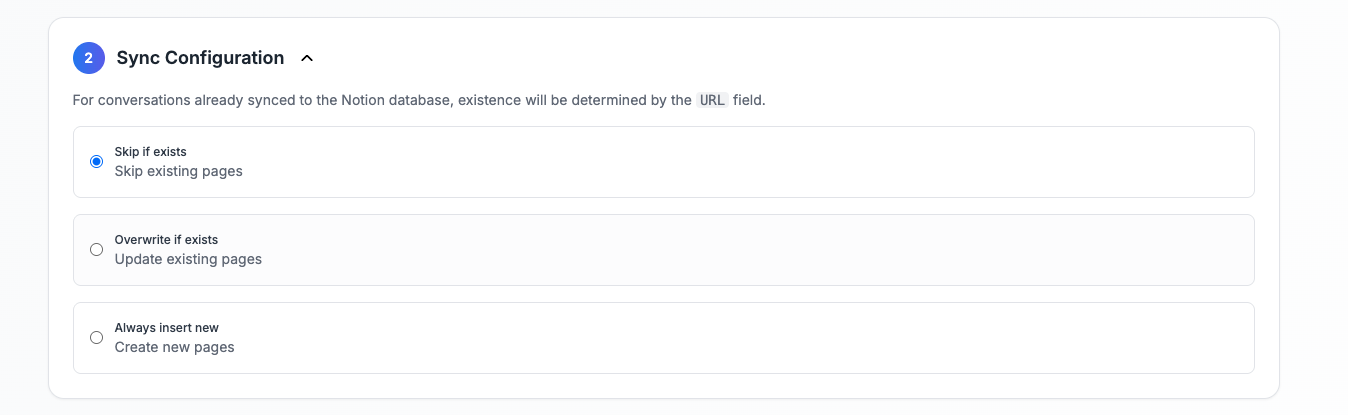Collapse the Sync Configuration section chevron
Screen dimensions: 1348x415
[307, 58]
